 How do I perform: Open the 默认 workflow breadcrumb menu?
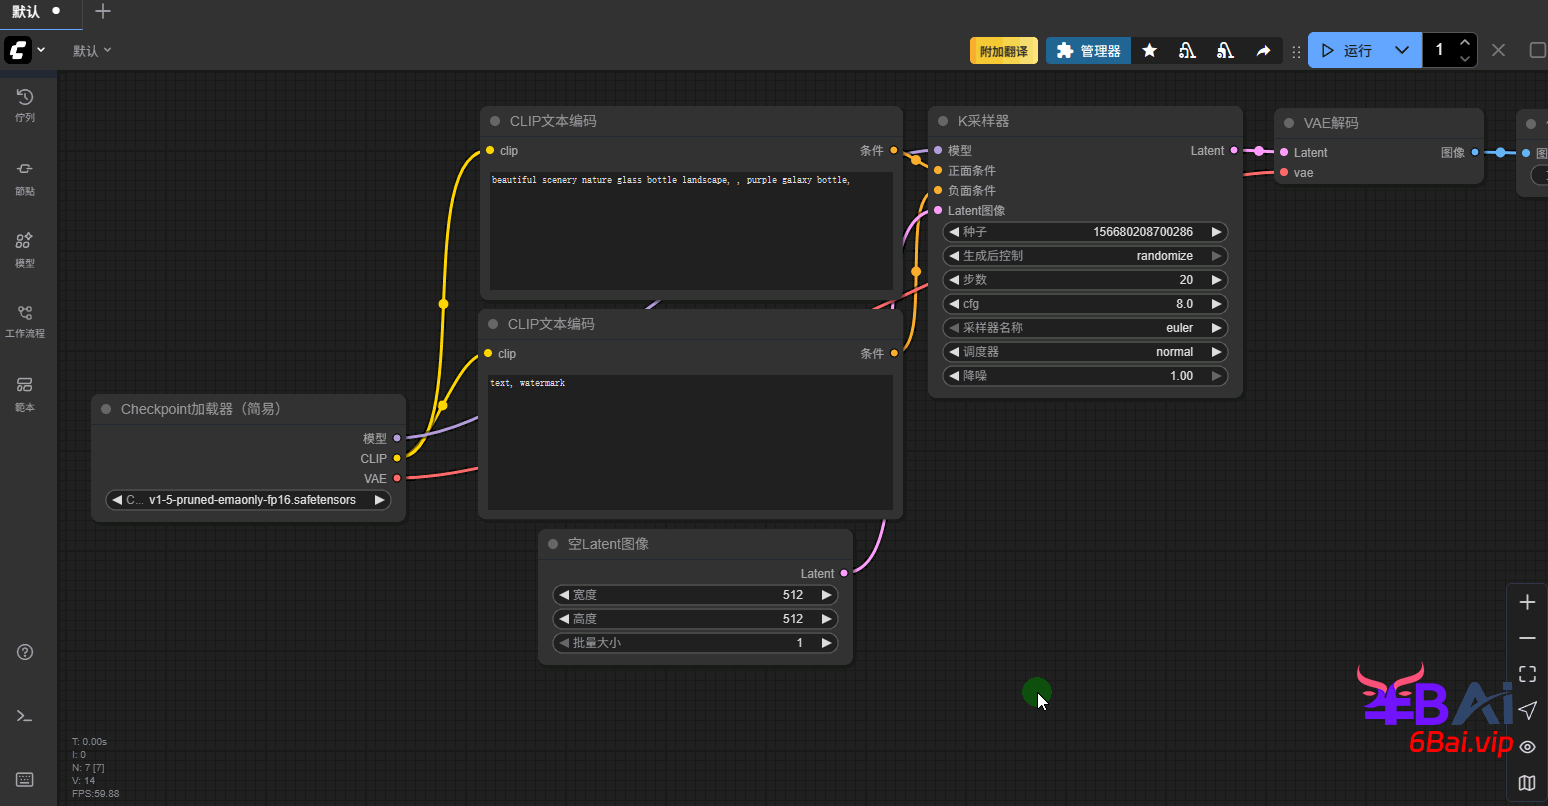tap(92, 50)
